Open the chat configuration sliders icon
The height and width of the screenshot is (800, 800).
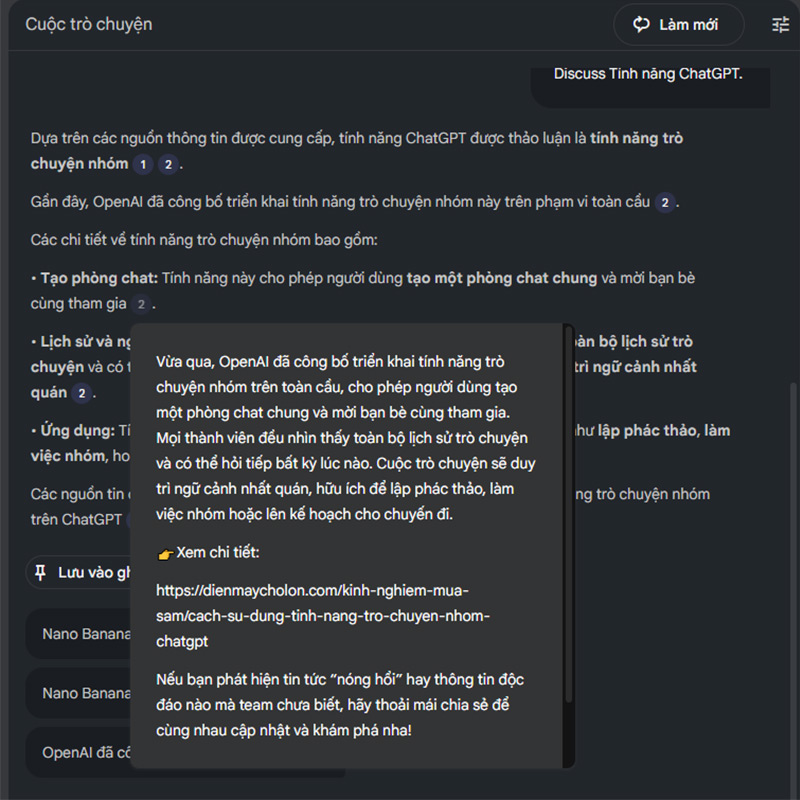click(780, 25)
